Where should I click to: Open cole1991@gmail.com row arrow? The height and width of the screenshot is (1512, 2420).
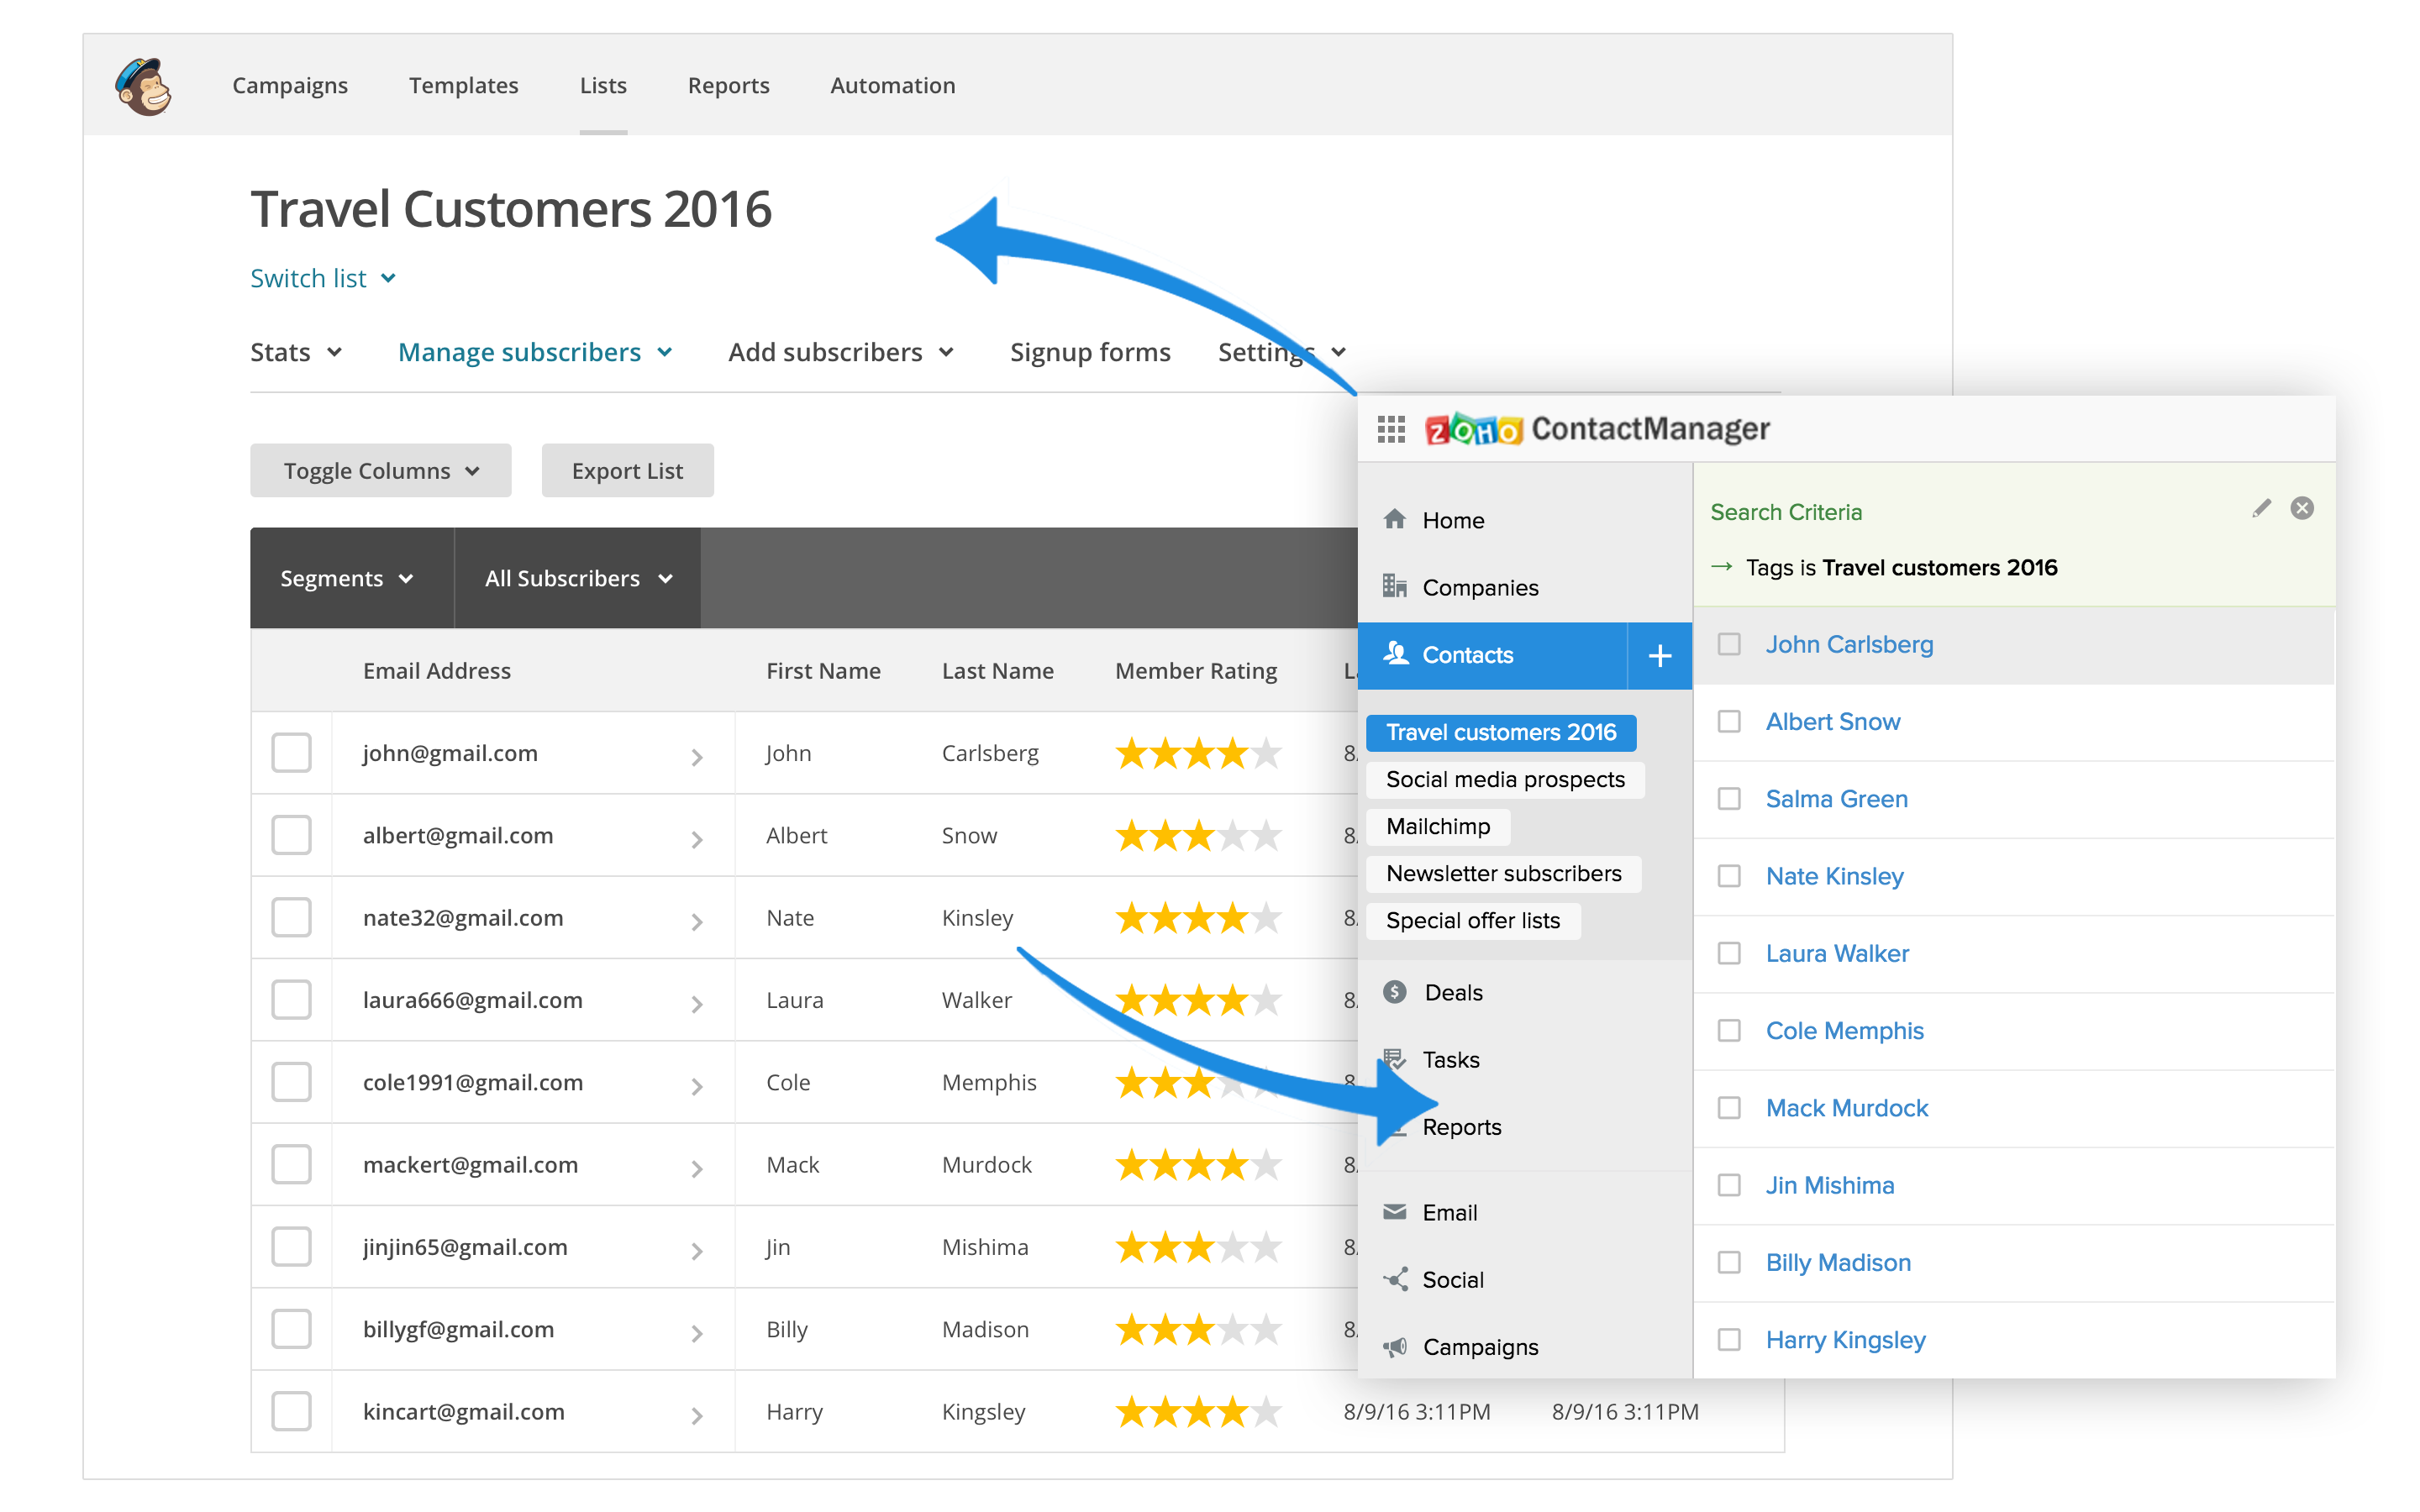click(x=697, y=1086)
